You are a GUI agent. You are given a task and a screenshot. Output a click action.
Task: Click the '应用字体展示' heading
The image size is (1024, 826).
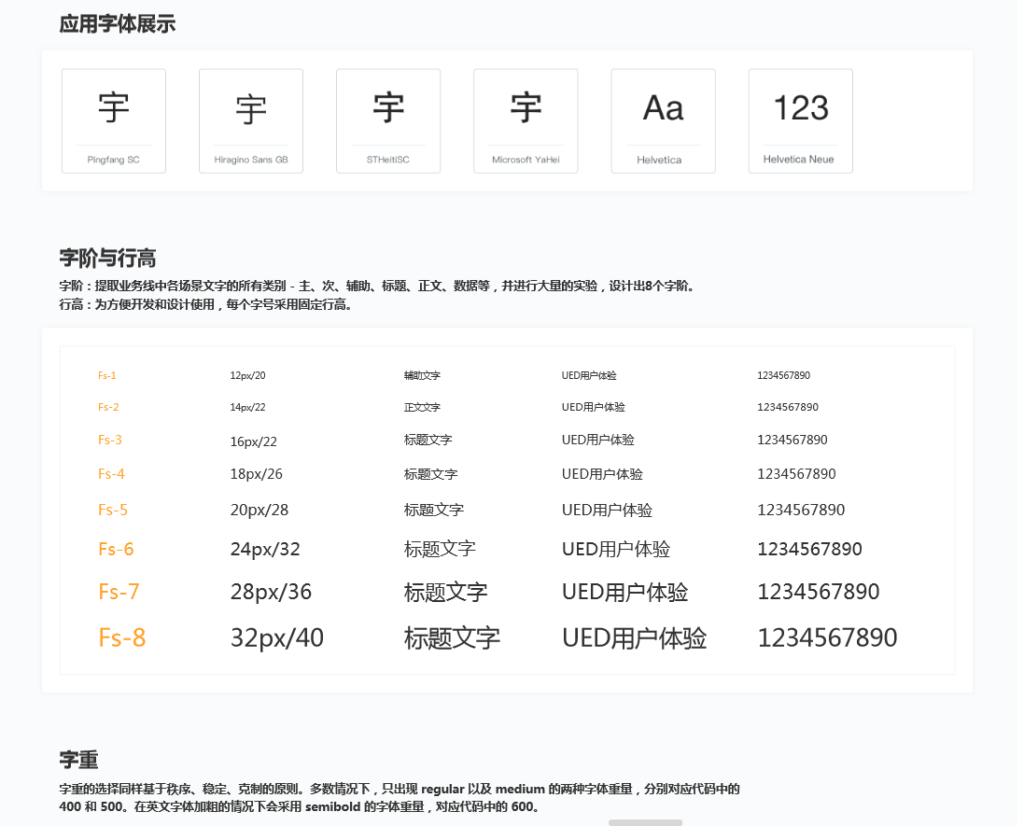tap(118, 24)
